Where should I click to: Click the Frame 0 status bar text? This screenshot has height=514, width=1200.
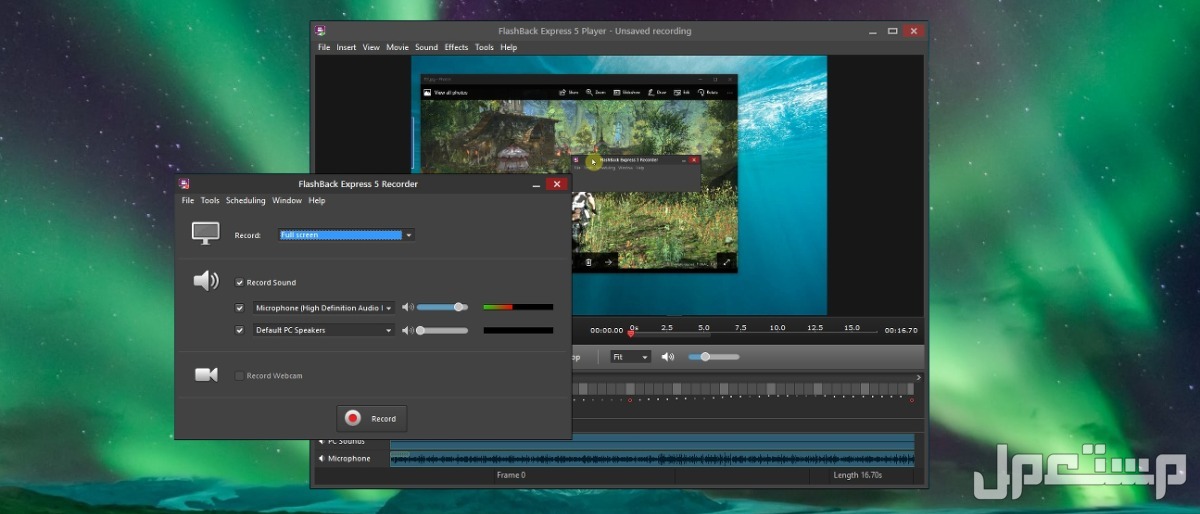point(510,476)
